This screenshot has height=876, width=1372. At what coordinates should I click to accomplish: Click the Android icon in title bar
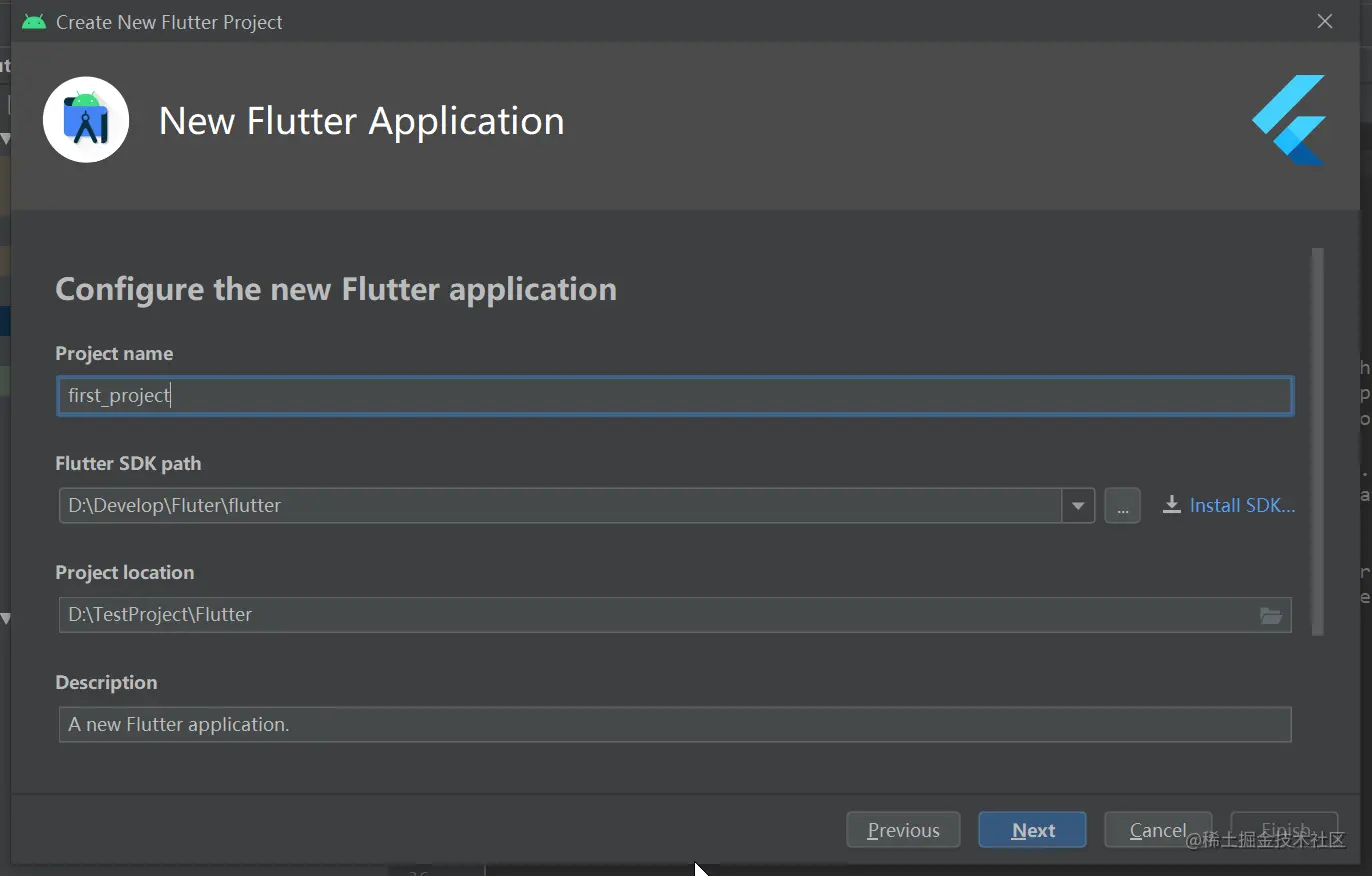(x=34, y=21)
